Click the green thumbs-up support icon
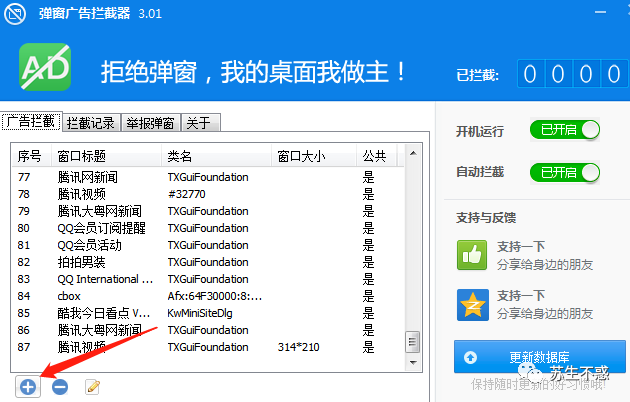The image size is (630, 402). tap(472, 255)
